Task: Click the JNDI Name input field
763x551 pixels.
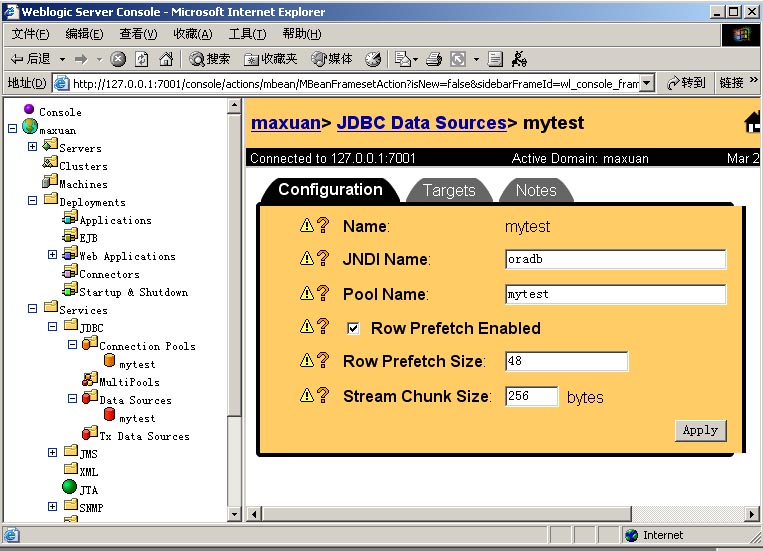Action: 616,259
